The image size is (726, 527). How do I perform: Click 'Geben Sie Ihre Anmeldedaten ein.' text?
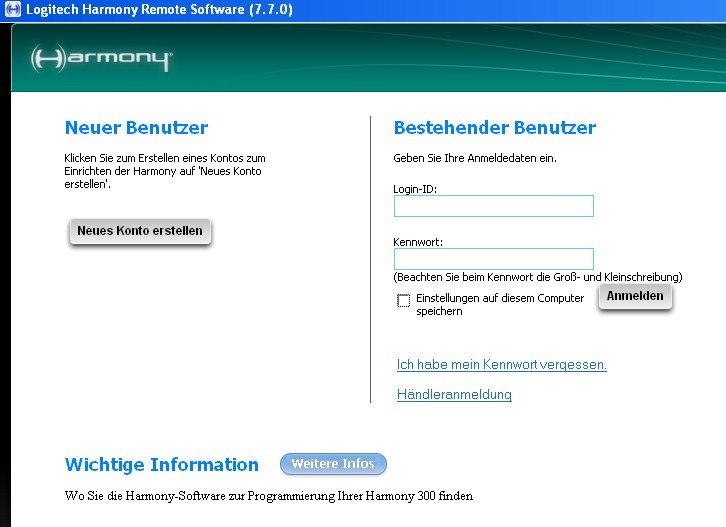click(475, 158)
